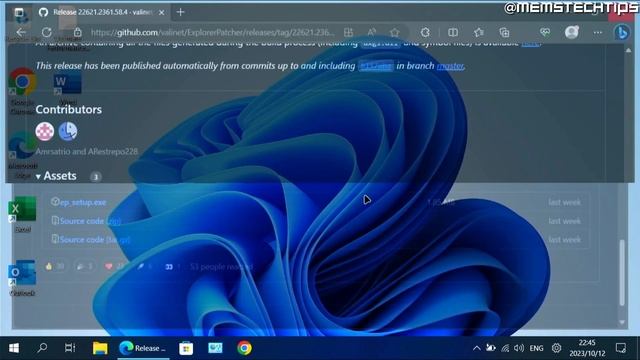Screen dimensions: 640x360
Task: Open Edge split screen view
Action: 453,32
